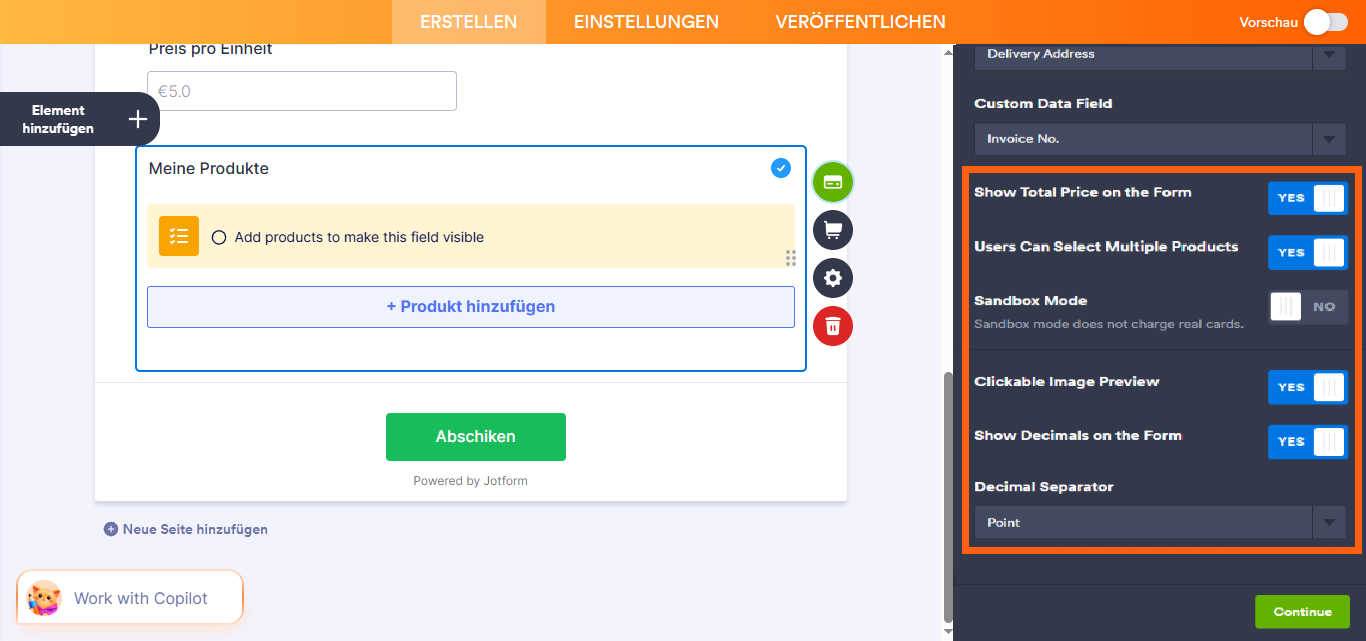Click the shopping cart icon beside product field
The height and width of the screenshot is (641, 1366).
(x=832, y=230)
